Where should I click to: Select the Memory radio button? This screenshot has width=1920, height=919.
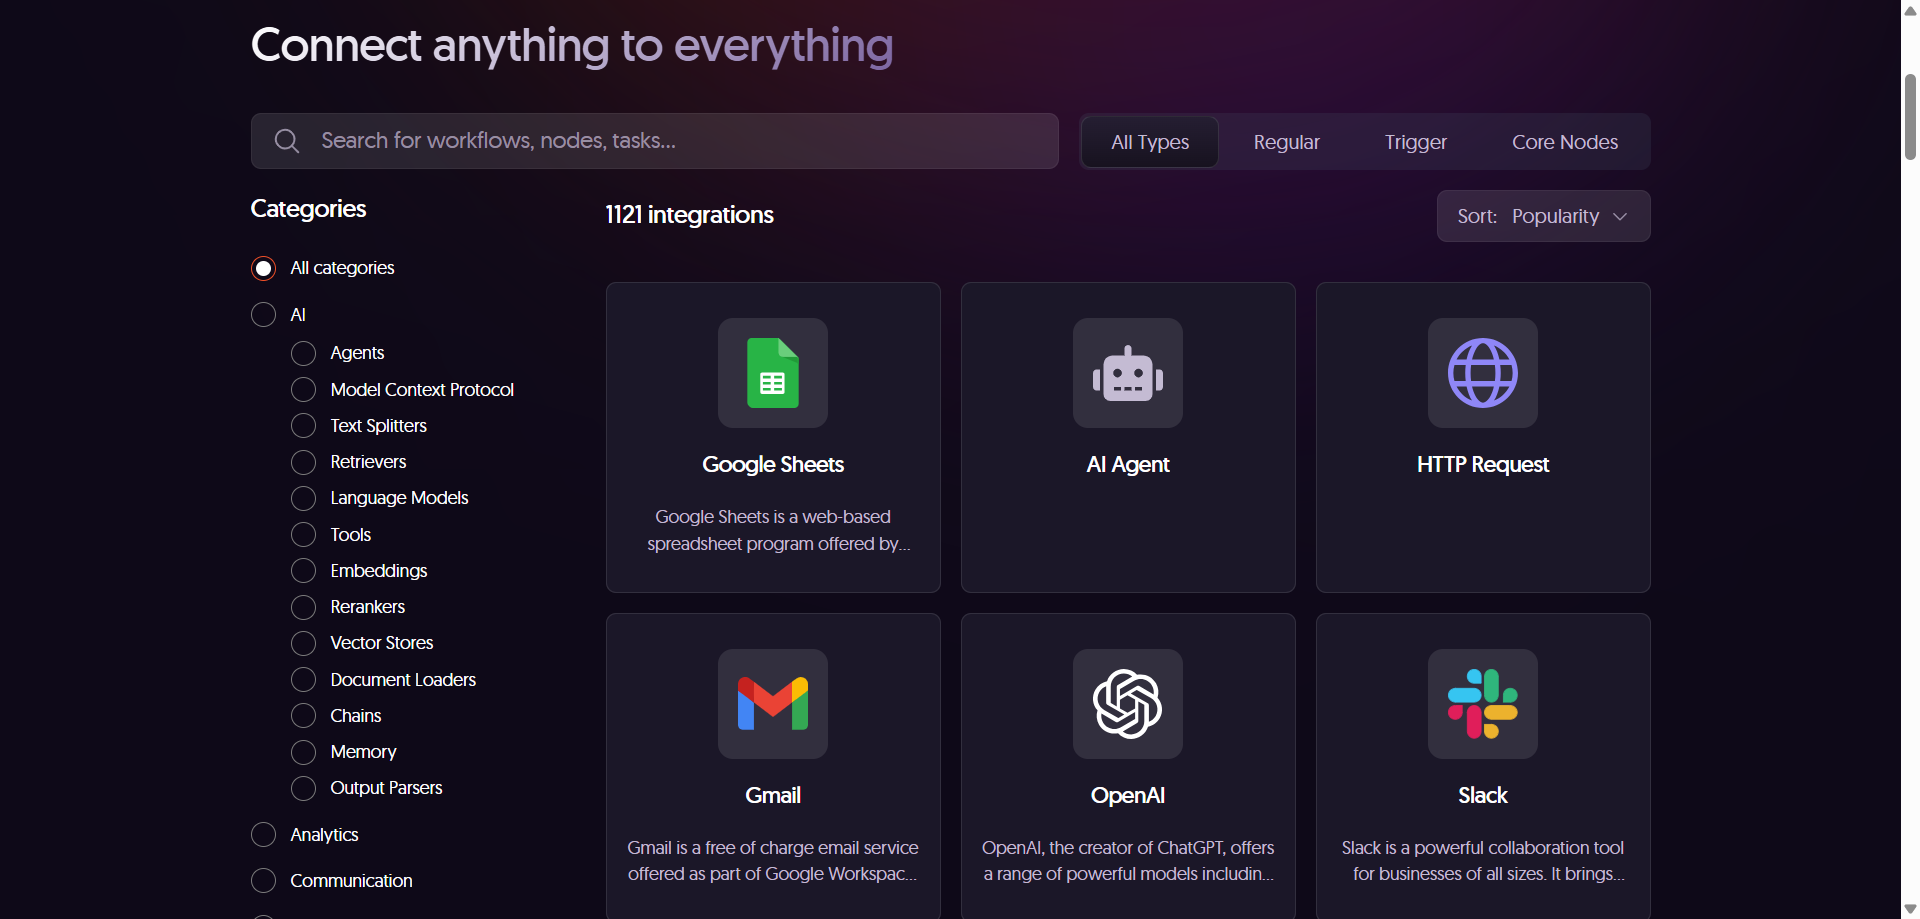(303, 752)
